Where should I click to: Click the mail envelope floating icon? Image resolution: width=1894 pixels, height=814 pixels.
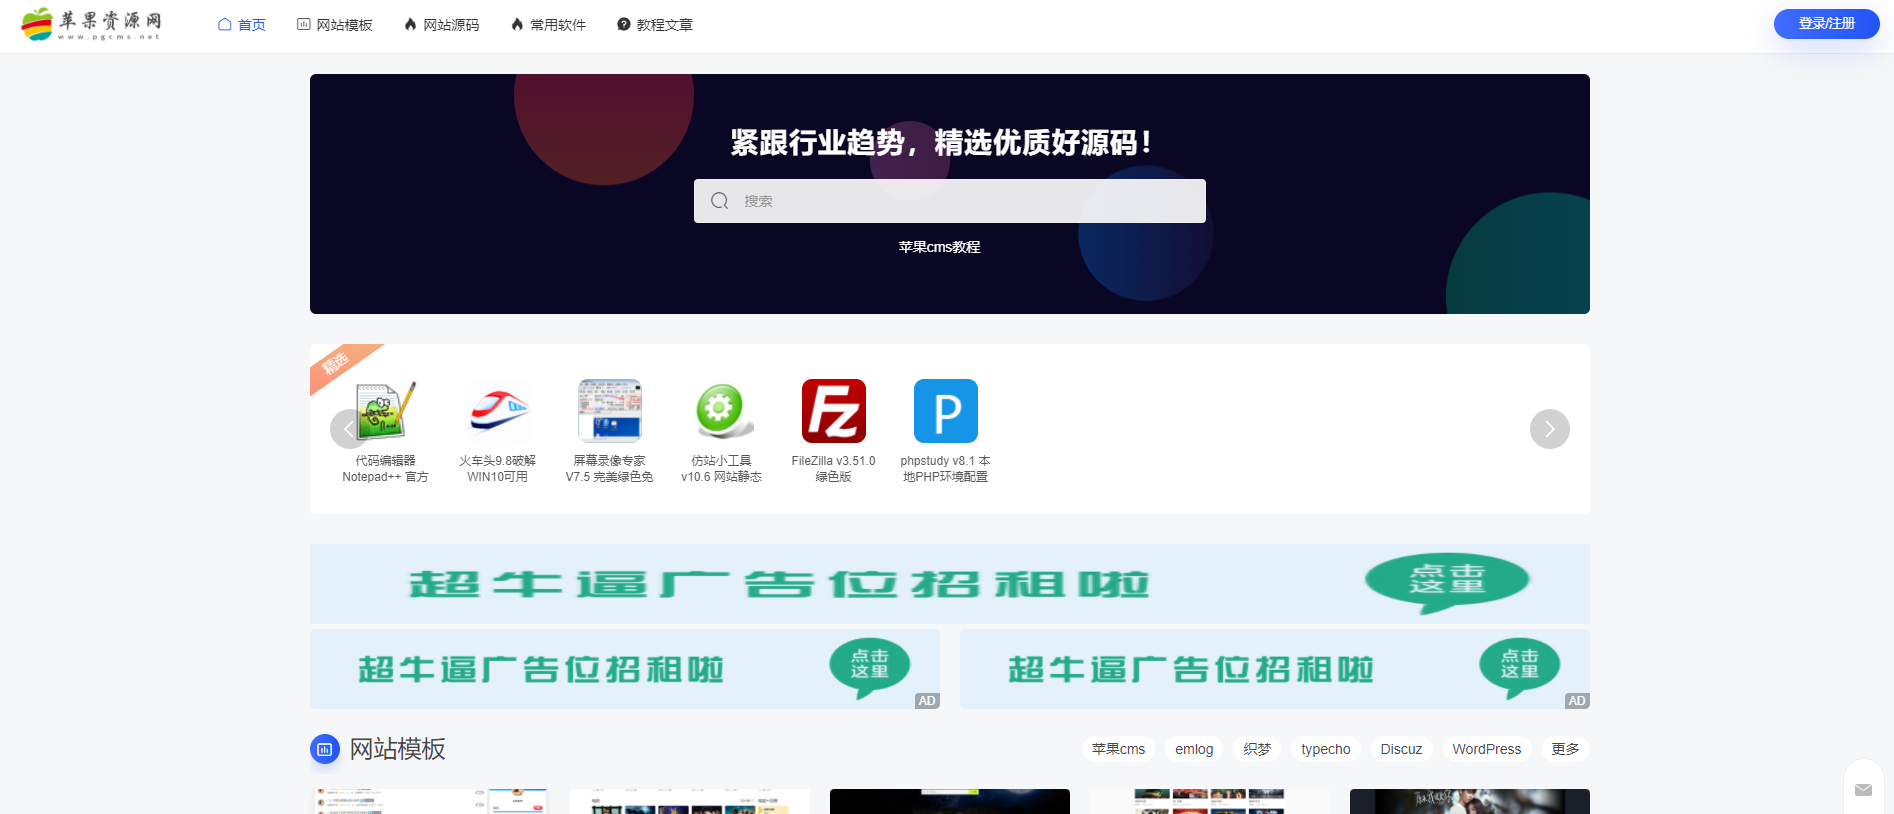[x=1863, y=790]
